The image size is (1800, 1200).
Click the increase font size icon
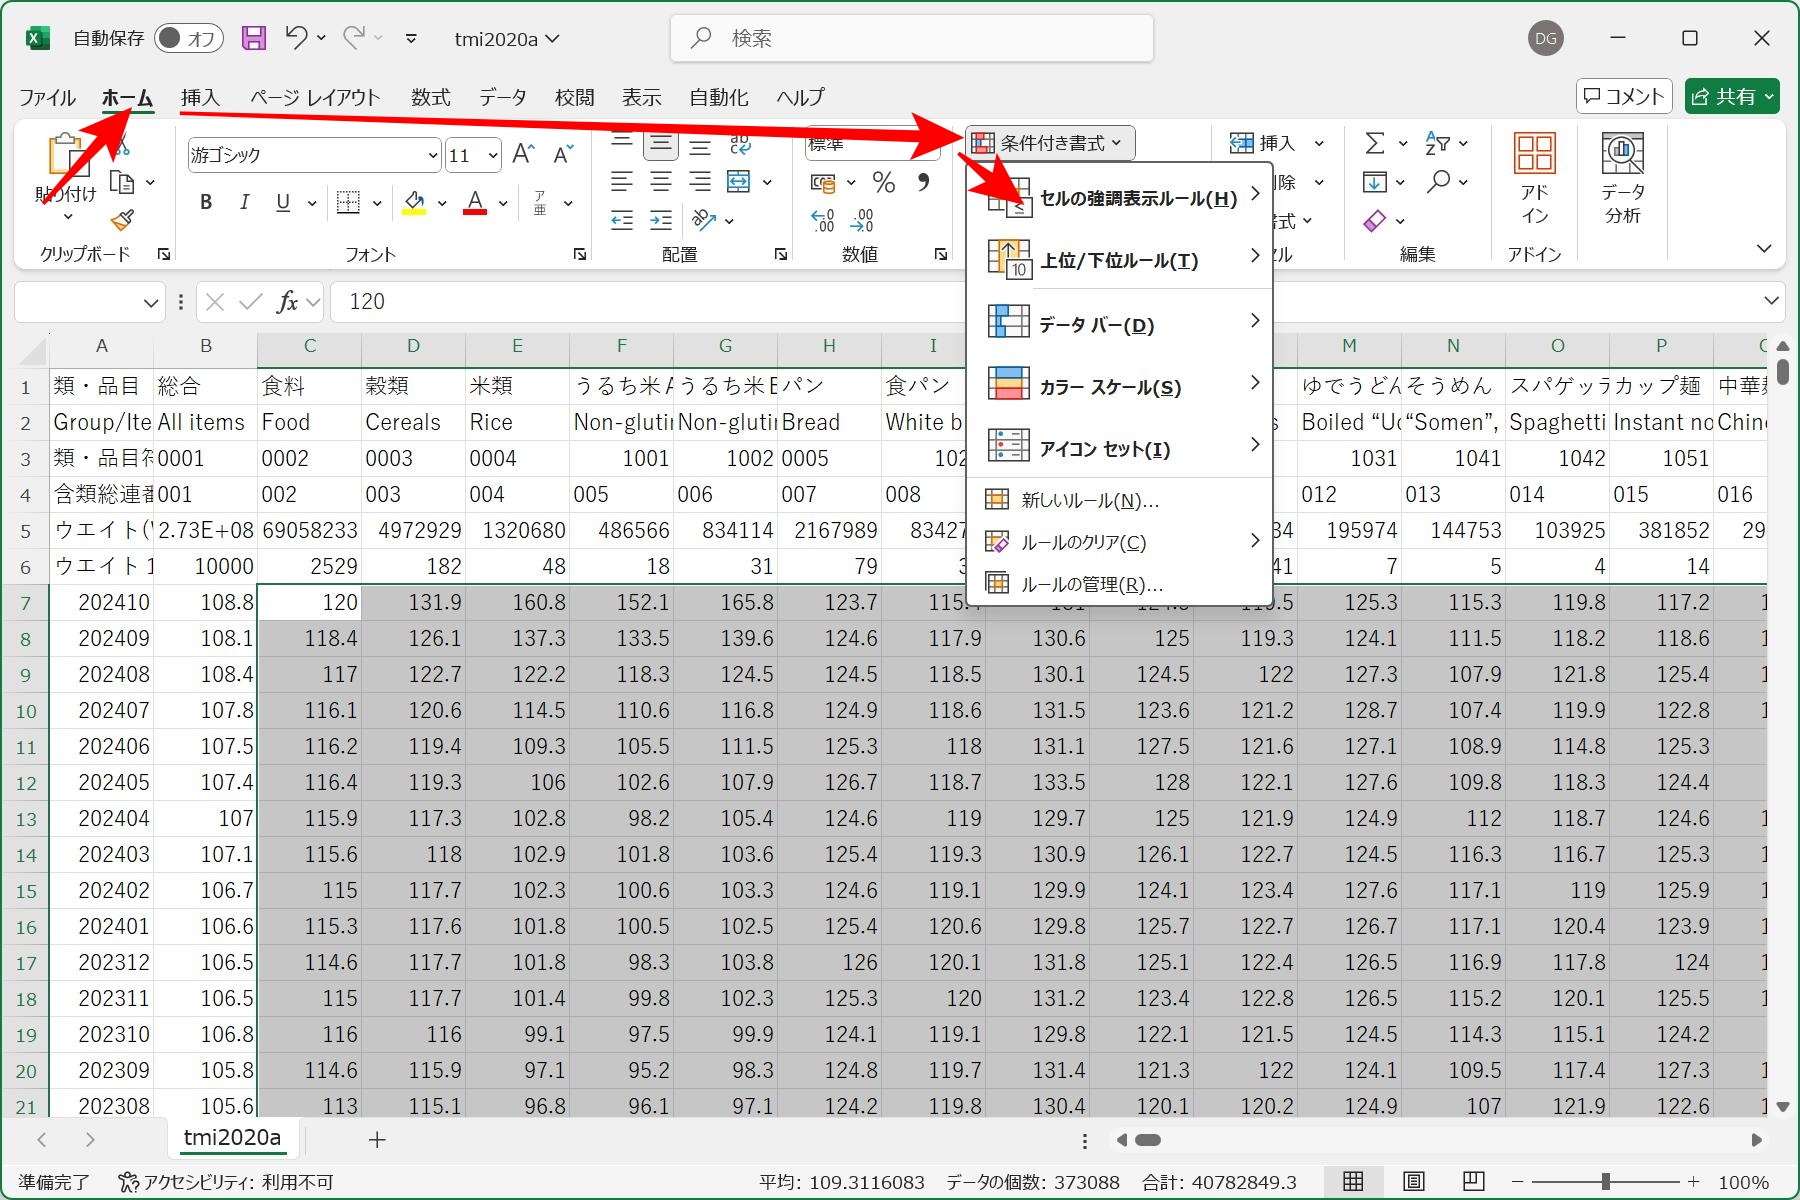pyautogui.click(x=523, y=154)
